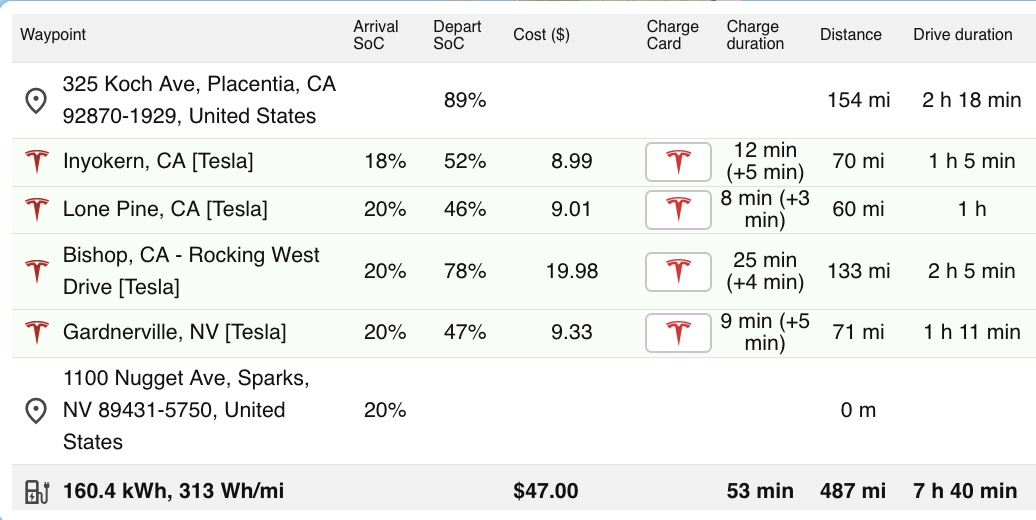
Task: Click the Drive duration column header
Action: click(x=963, y=35)
